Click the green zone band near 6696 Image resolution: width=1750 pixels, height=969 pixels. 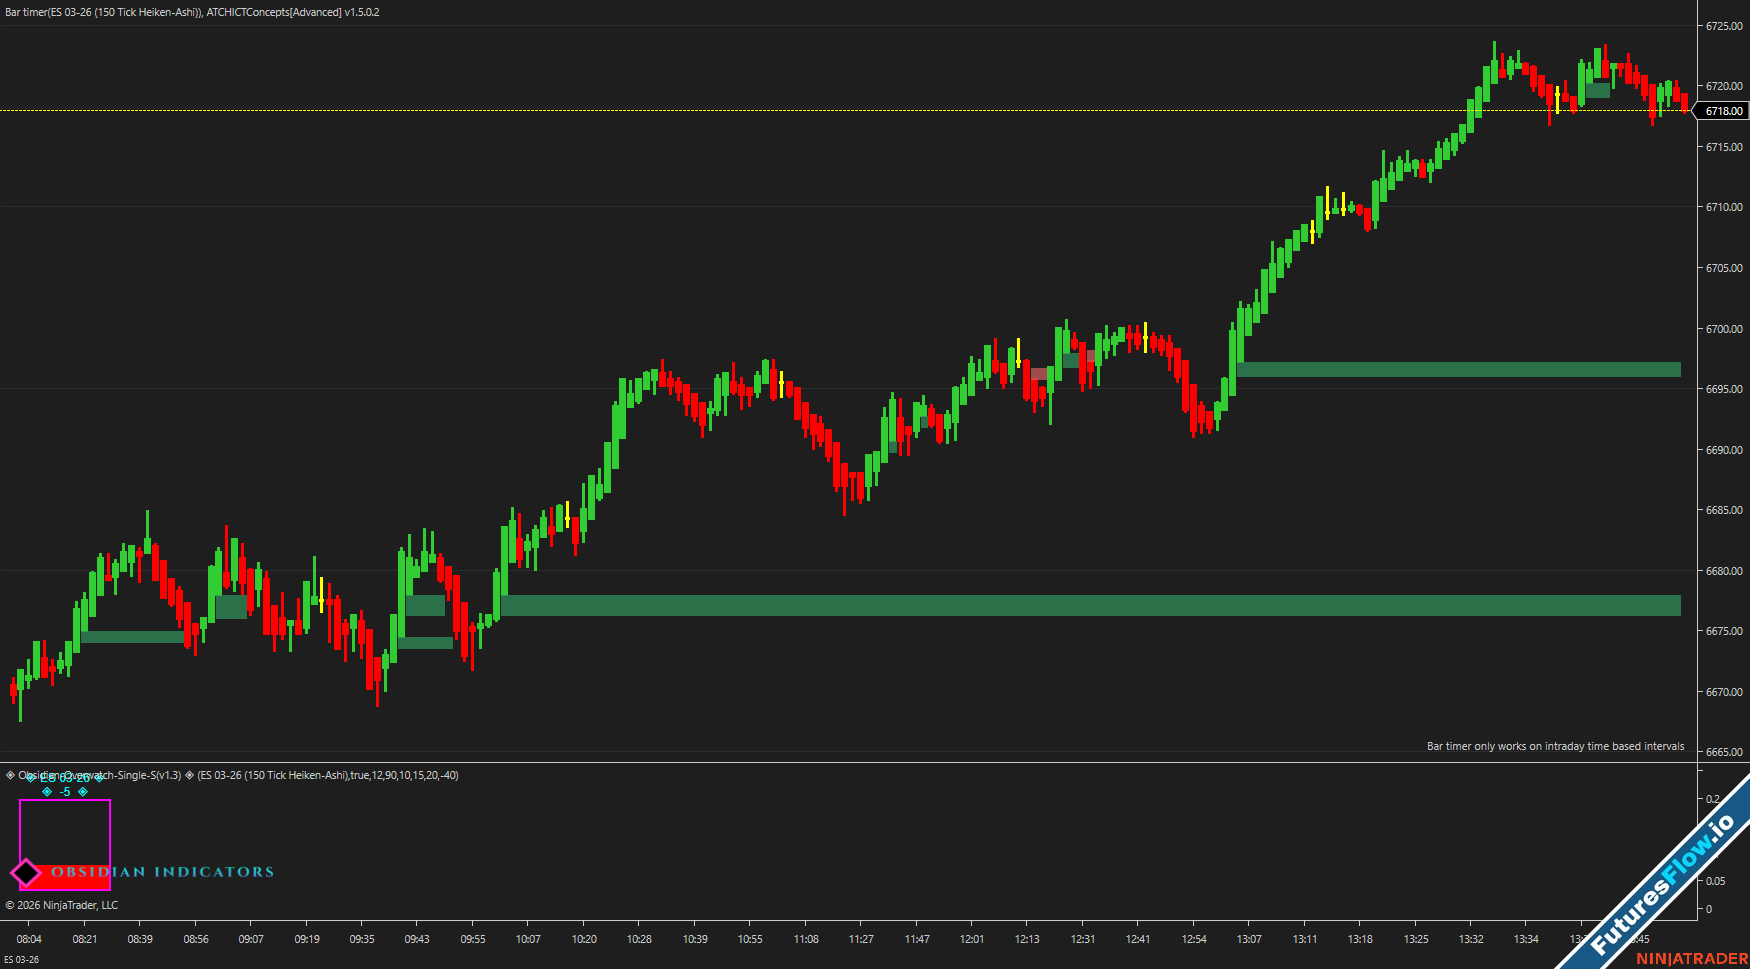(x=1458, y=370)
